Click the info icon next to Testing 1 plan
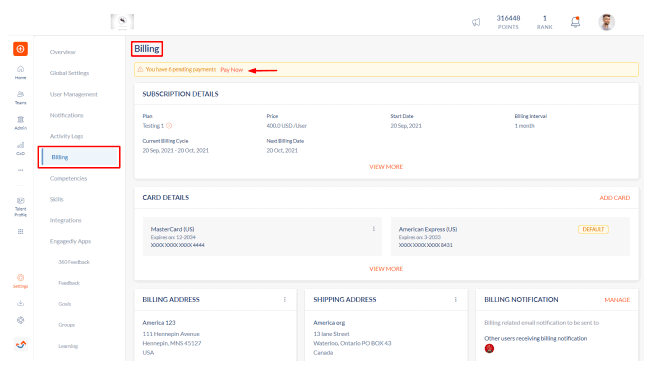 169,126
